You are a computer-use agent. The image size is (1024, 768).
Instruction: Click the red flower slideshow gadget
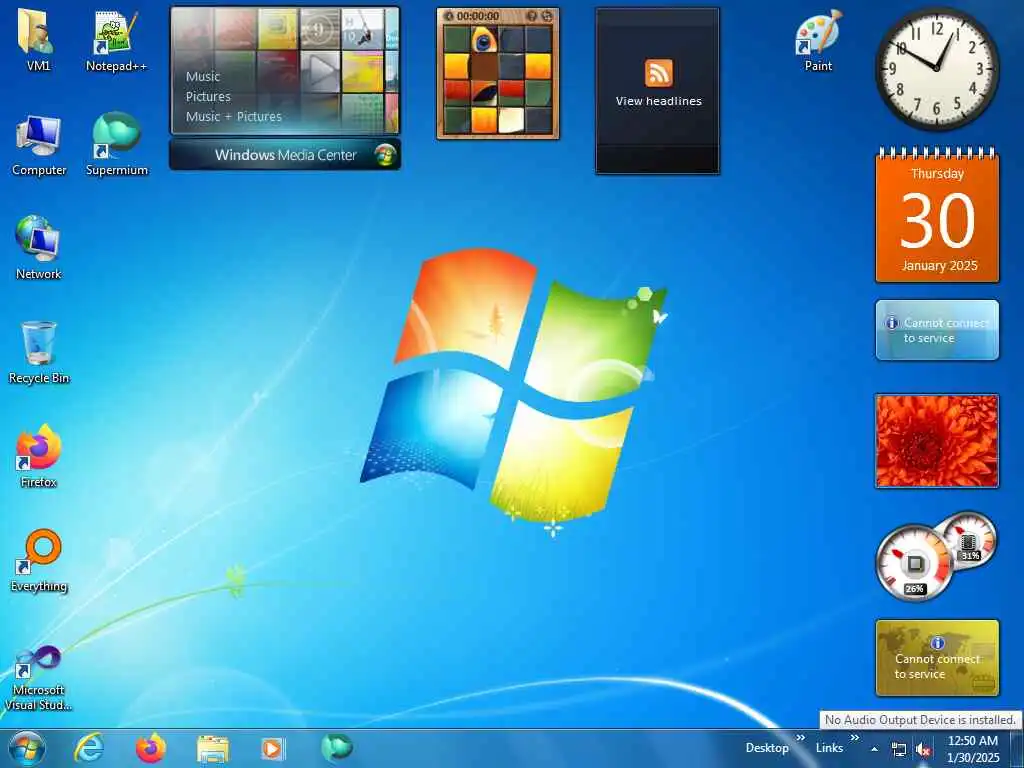[x=936, y=441]
